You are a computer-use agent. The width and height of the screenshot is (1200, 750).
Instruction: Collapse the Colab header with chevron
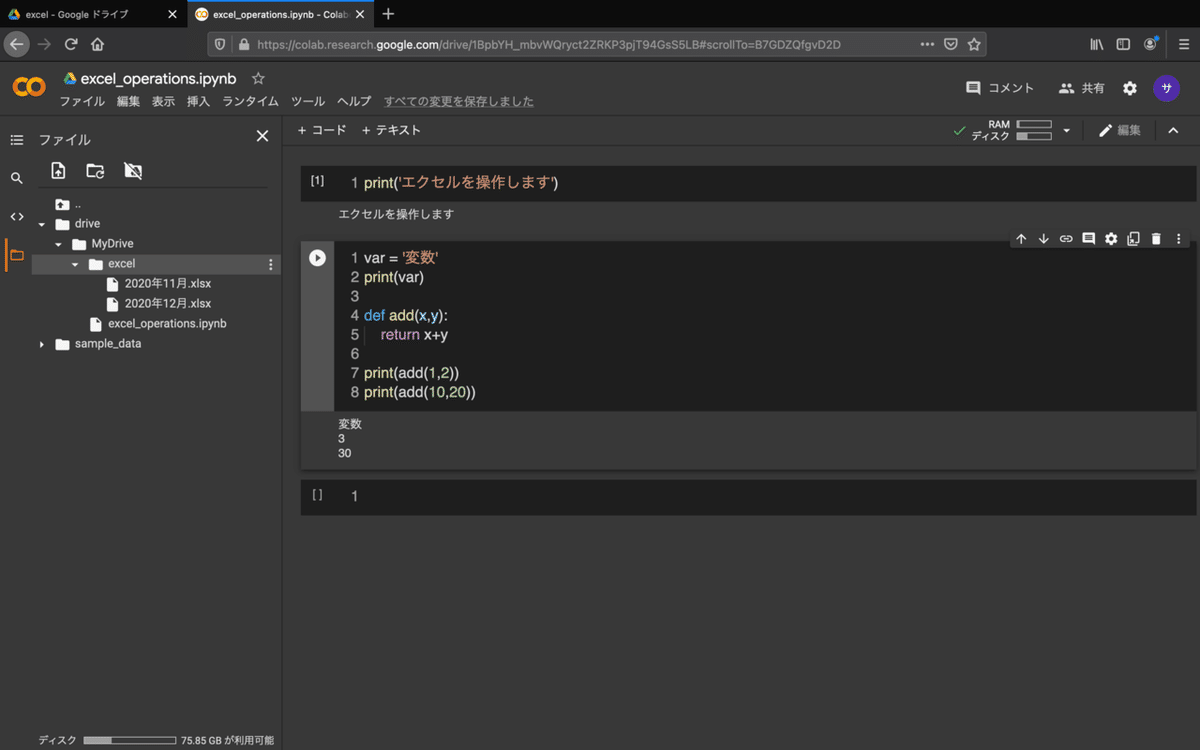(x=1174, y=131)
